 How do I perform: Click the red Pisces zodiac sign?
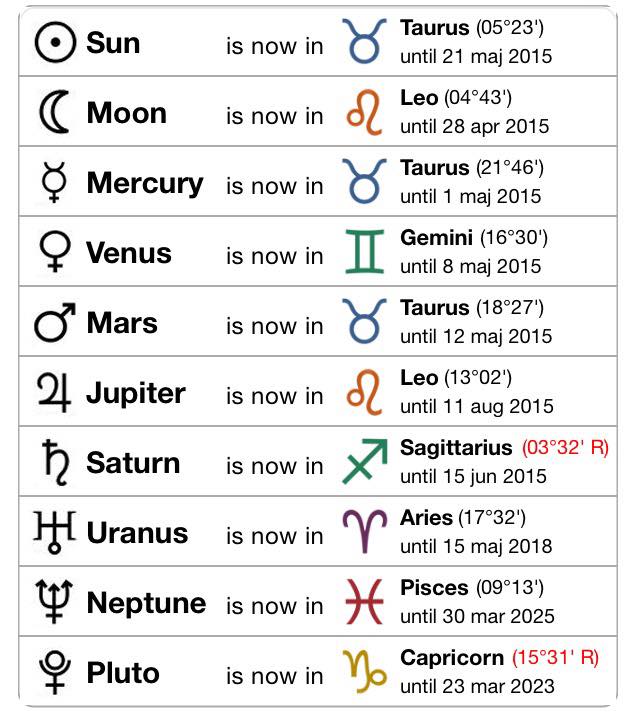tap(364, 602)
